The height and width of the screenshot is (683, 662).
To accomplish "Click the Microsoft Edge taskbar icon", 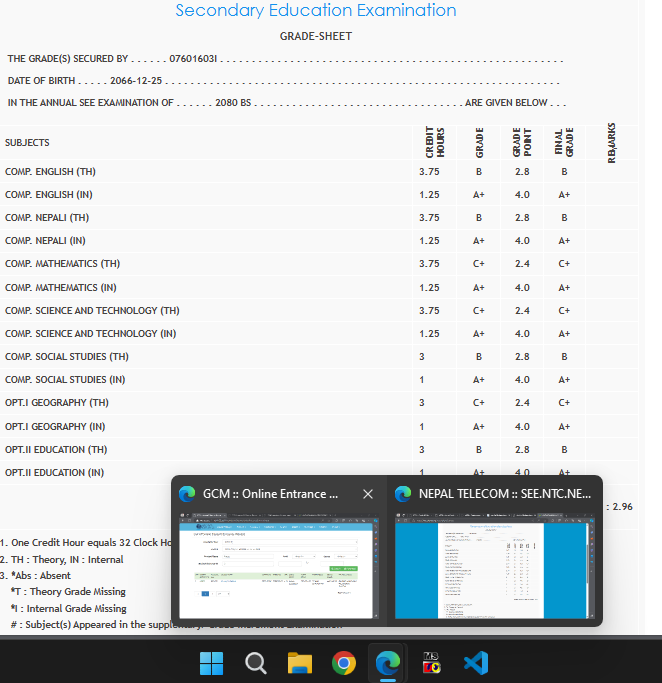I will coord(388,663).
